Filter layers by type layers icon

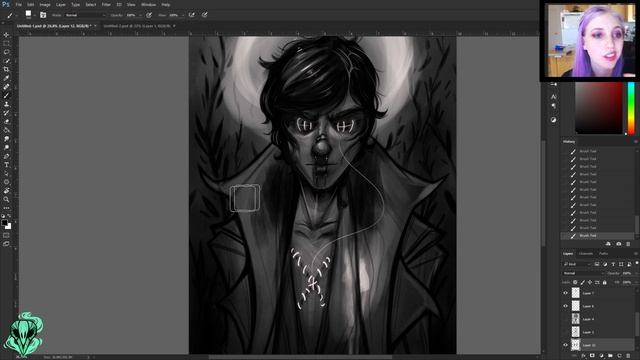coord(613,264)
